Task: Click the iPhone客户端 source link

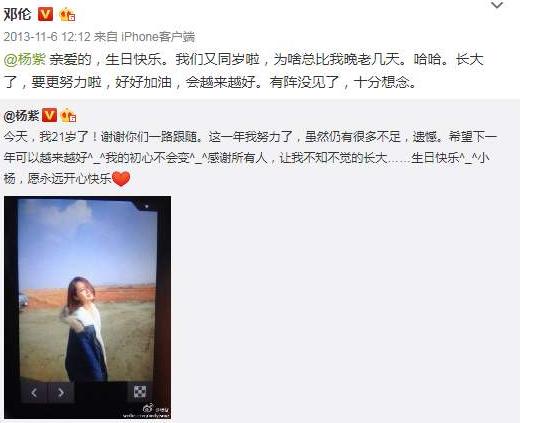Action: tap(158, 37)
